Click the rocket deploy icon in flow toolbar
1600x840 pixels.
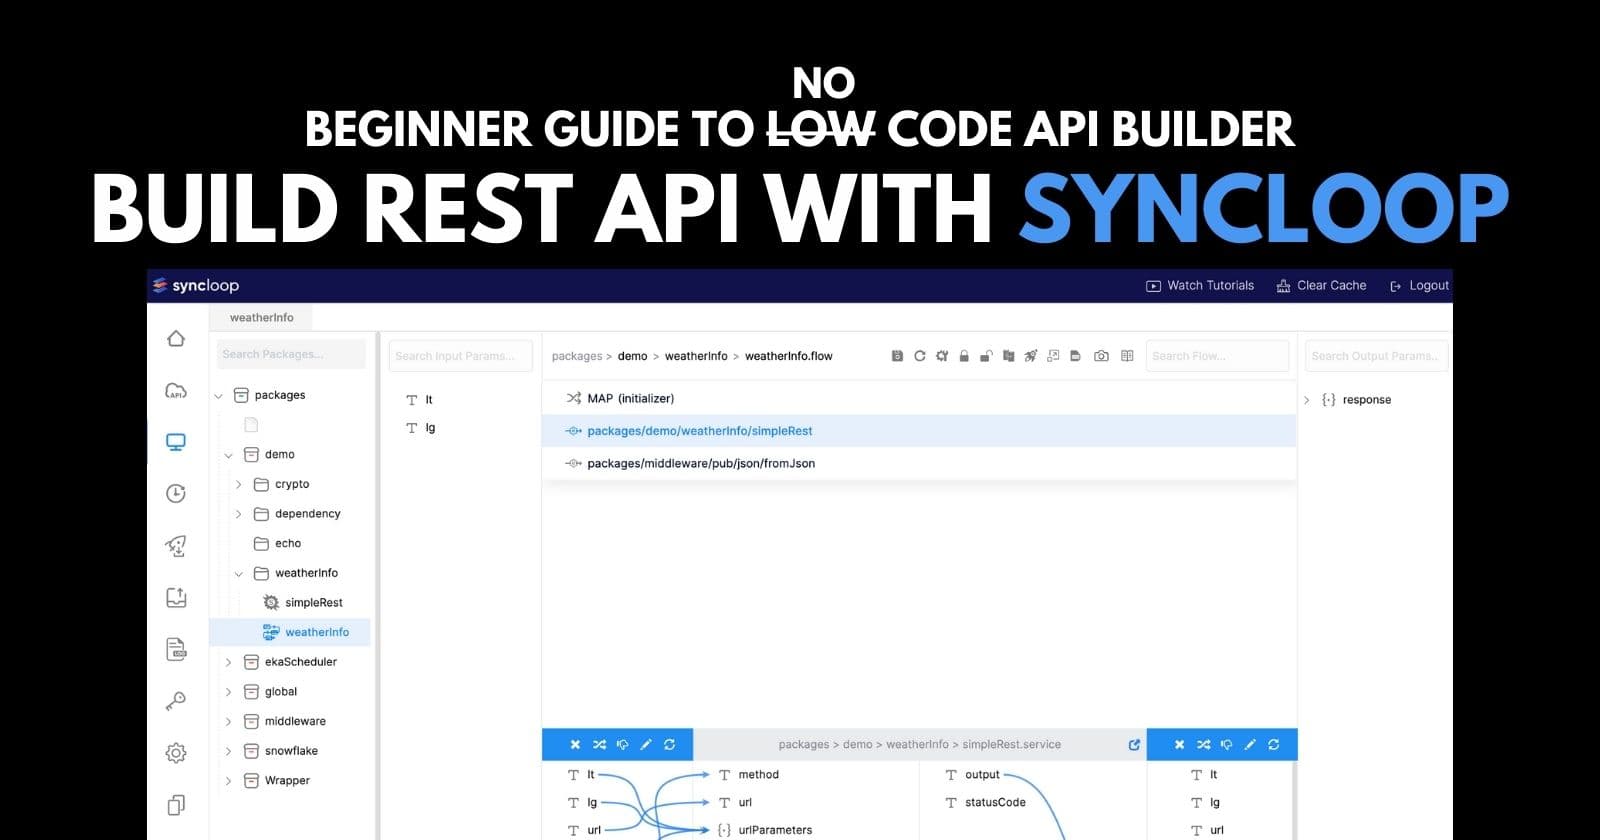point(1030,356)
